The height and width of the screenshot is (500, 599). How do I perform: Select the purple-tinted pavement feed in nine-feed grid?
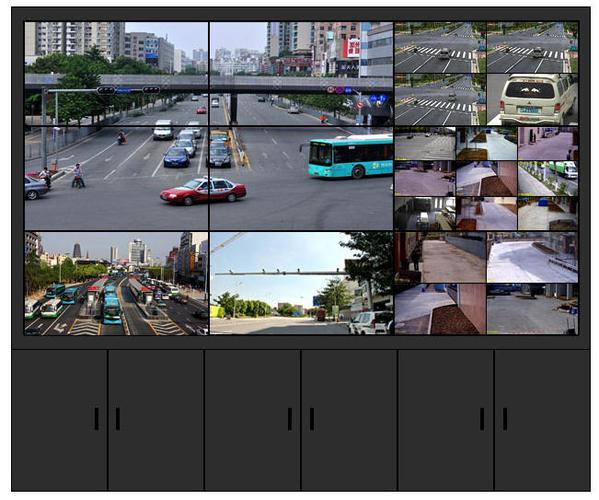(x=548, y=144)
